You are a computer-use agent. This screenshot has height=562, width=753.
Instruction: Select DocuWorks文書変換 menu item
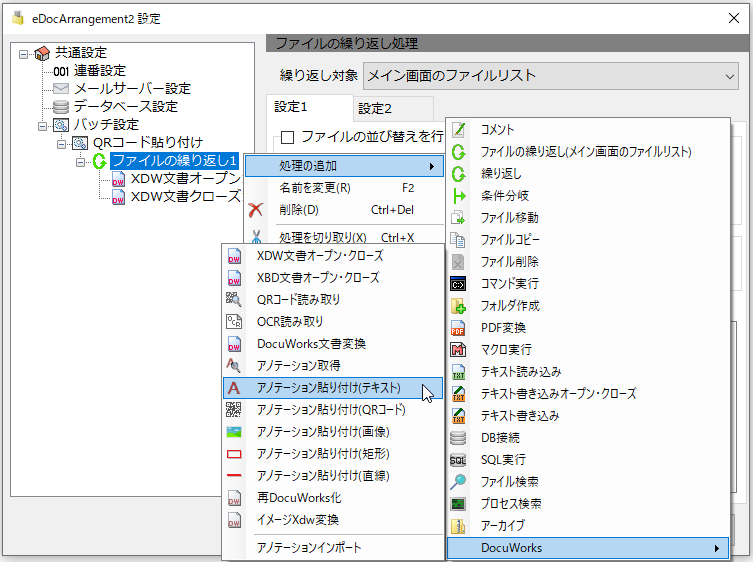[x=333, y=344]
